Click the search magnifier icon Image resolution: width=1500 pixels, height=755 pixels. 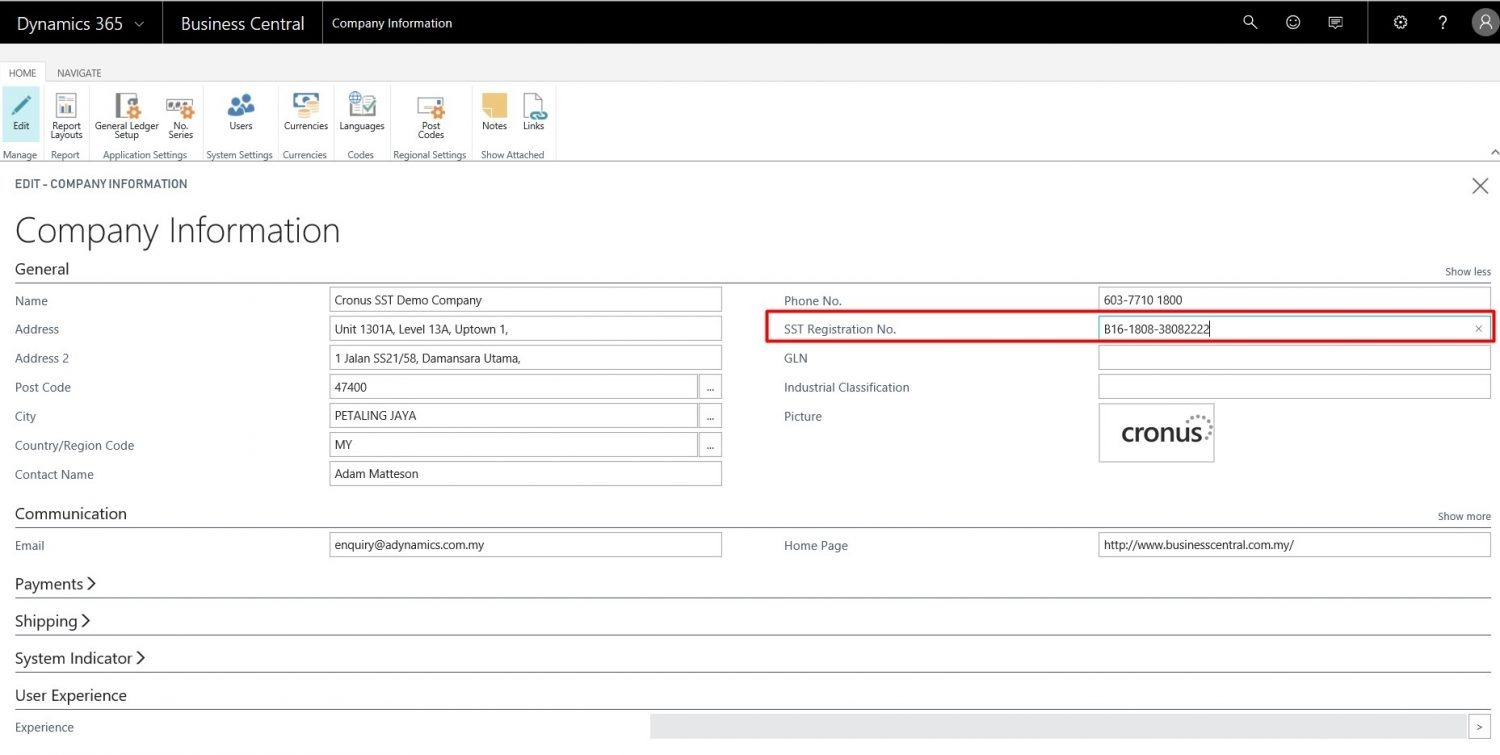point(1250,22)
